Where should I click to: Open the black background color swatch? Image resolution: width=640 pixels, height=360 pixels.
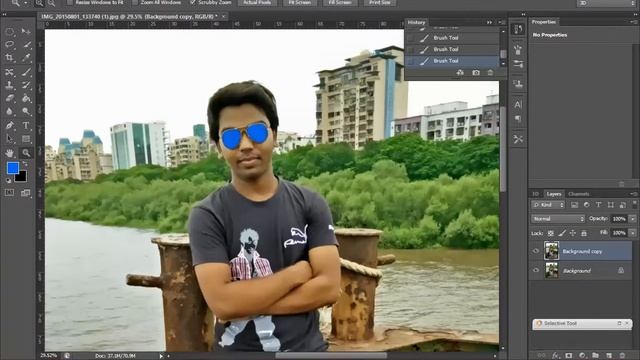pos(21,177)
